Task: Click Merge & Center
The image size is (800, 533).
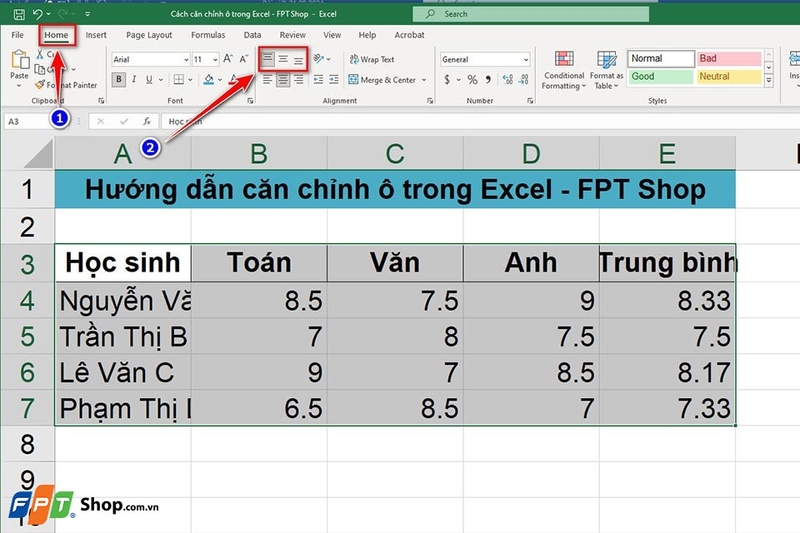Action: (x=382, y=80)
